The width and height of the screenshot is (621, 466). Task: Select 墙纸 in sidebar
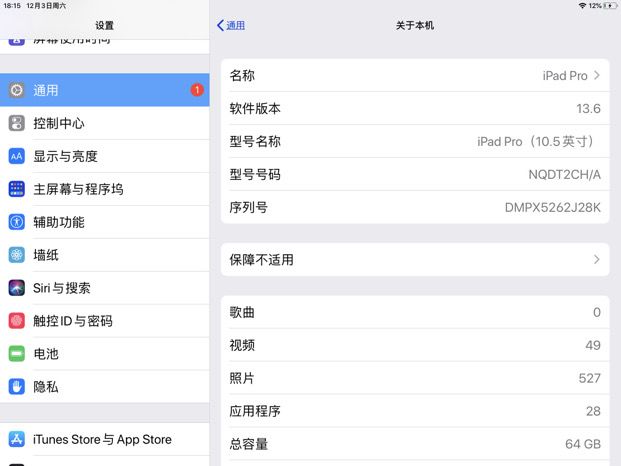[105, 255]
